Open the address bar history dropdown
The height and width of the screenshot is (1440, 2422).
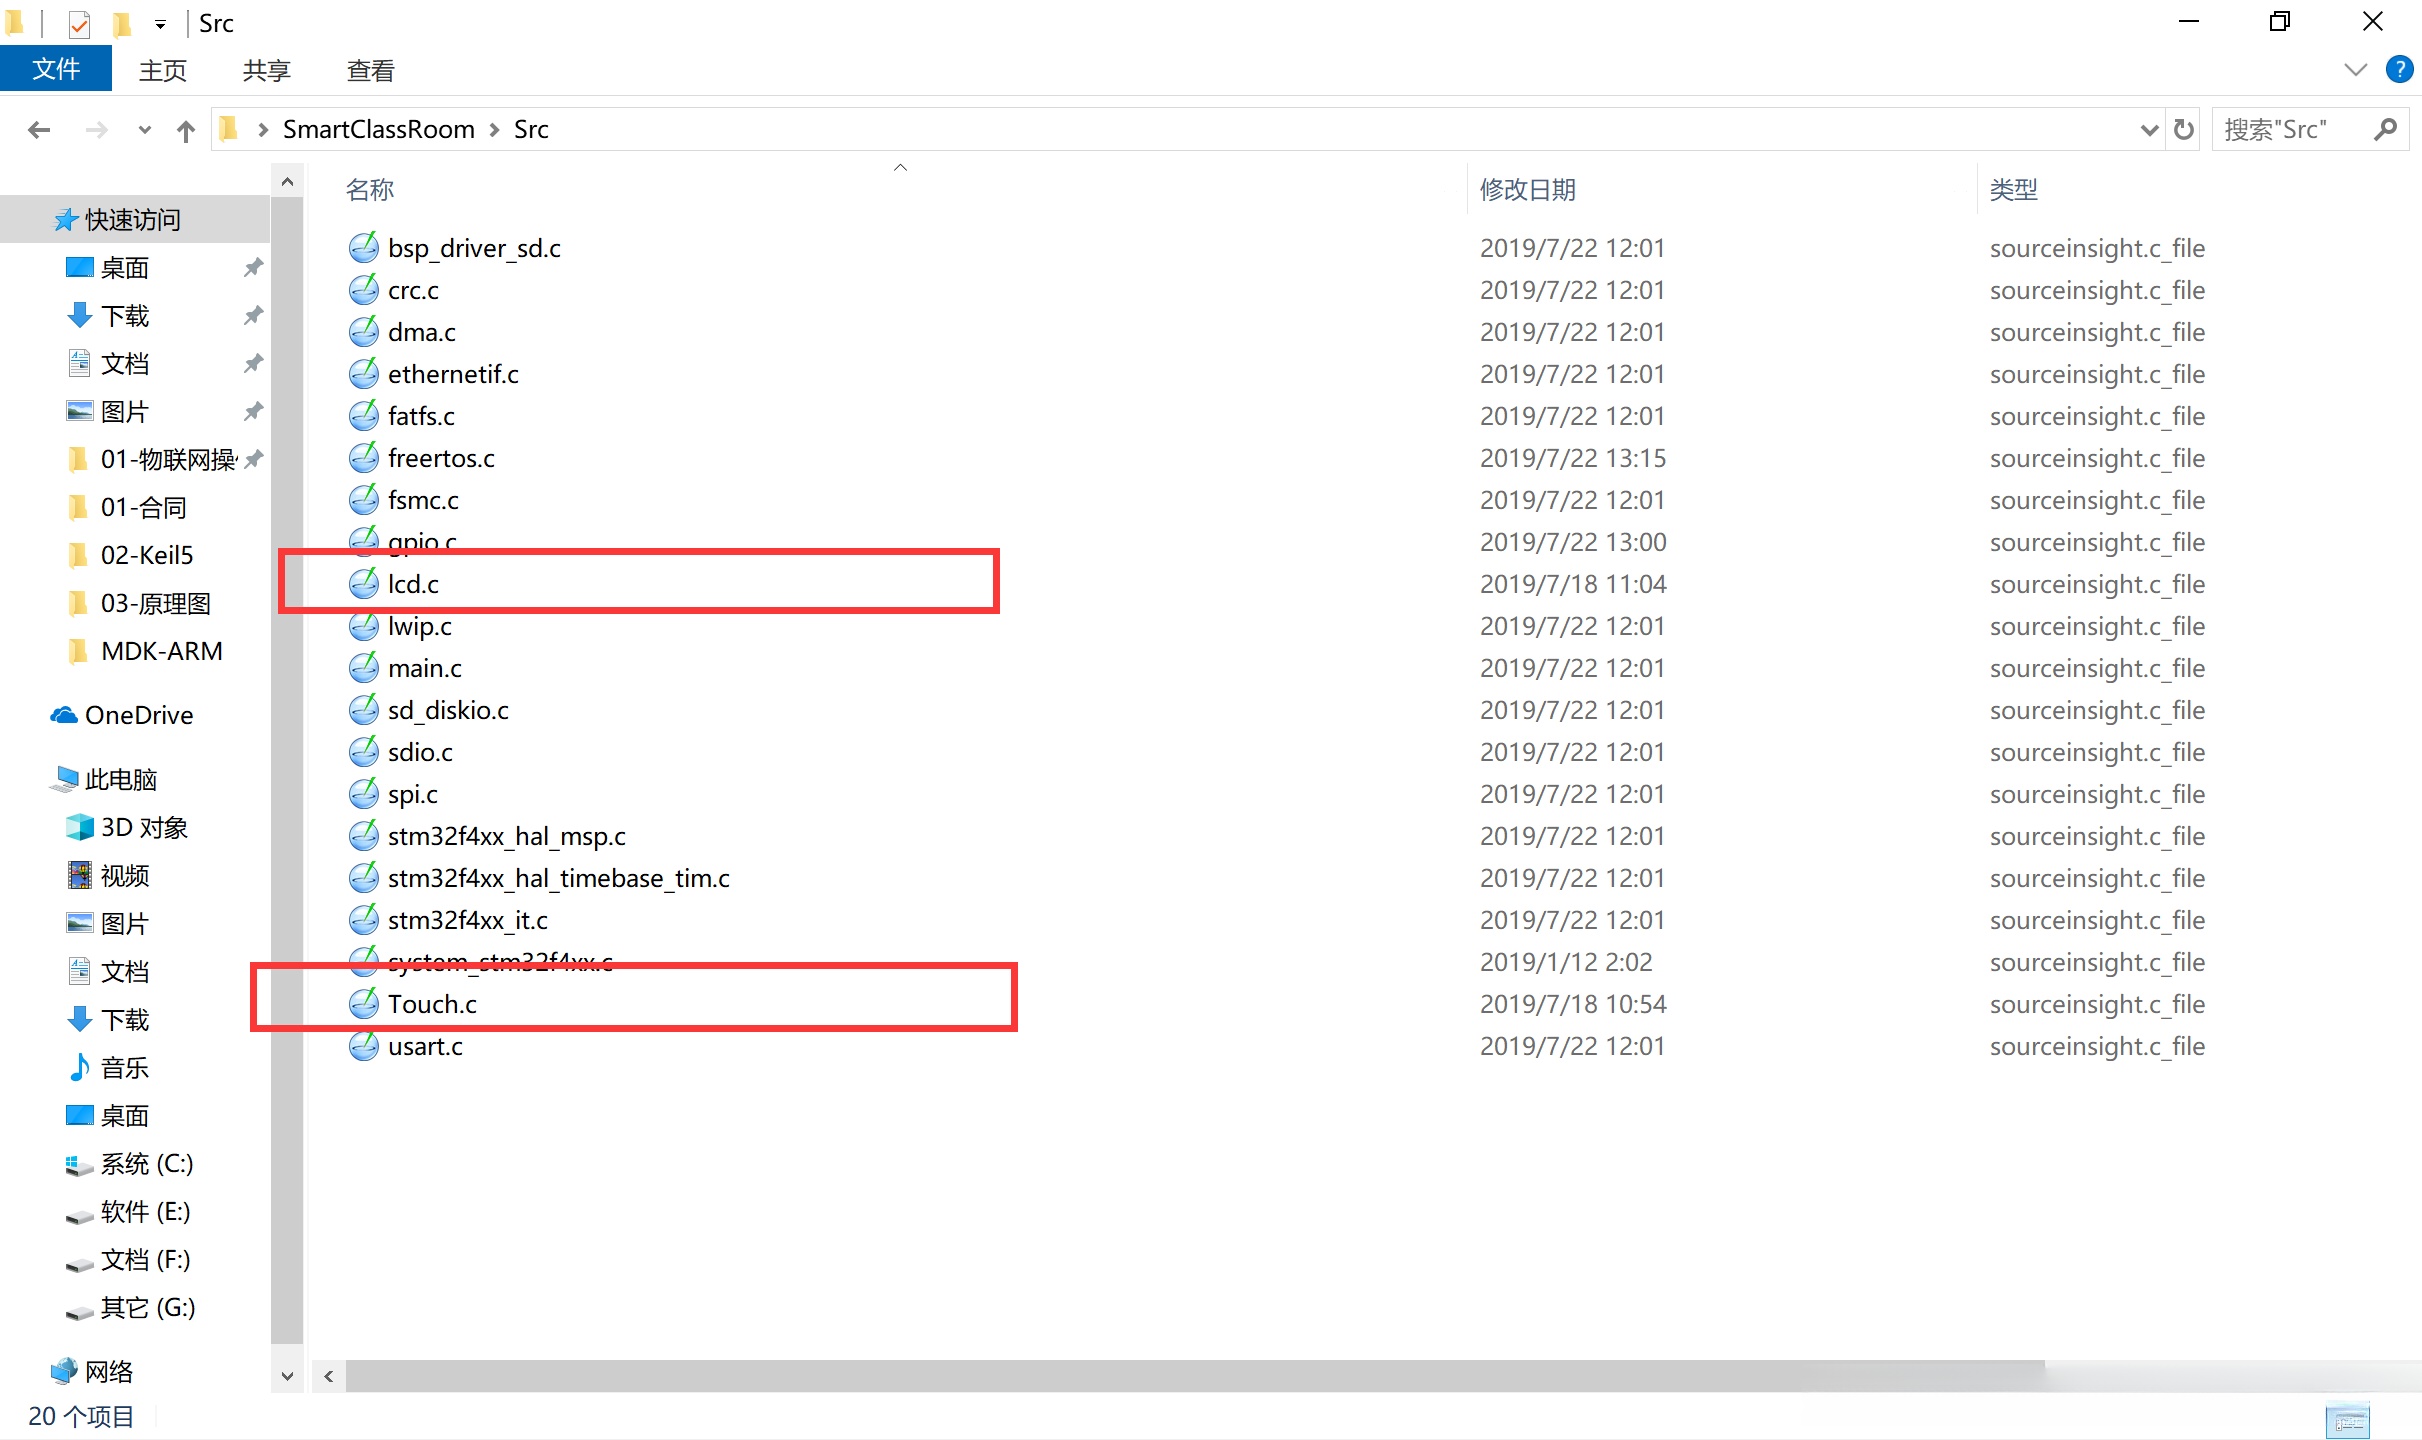pos(2148,130)
